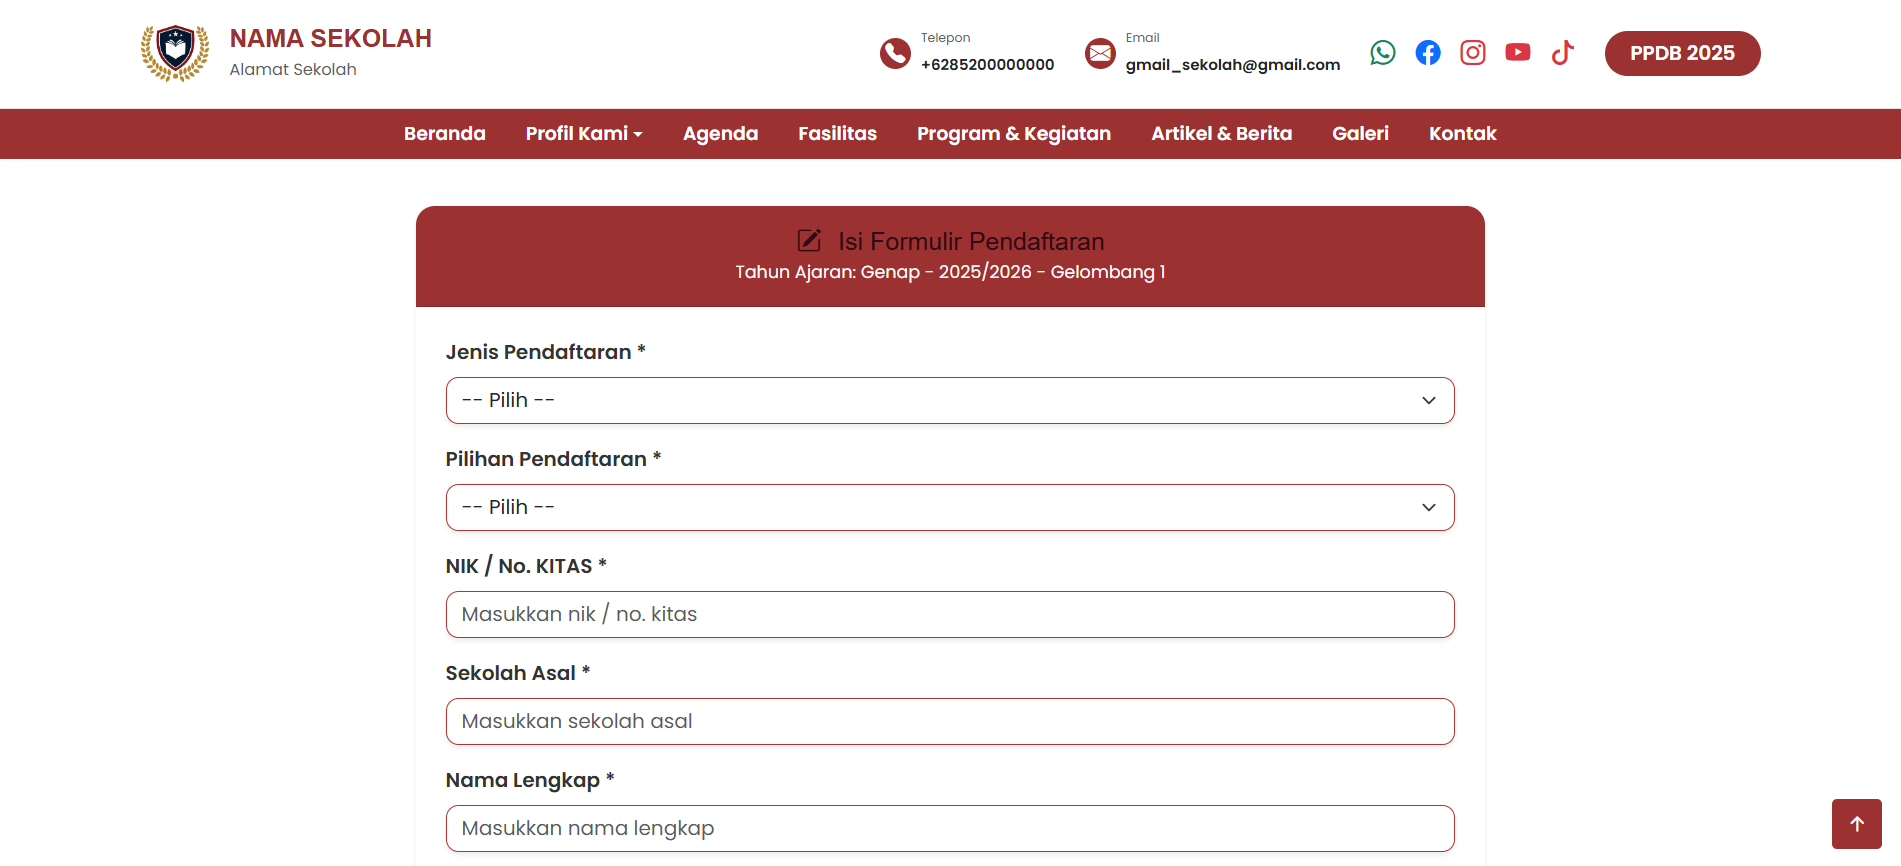Open the TikTok icon

[1563, 53]
